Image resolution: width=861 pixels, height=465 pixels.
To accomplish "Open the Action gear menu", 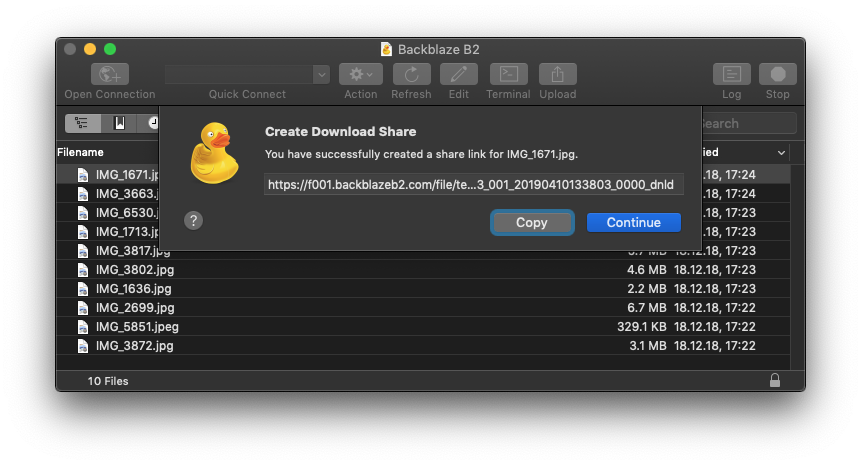I will (361, 74).
